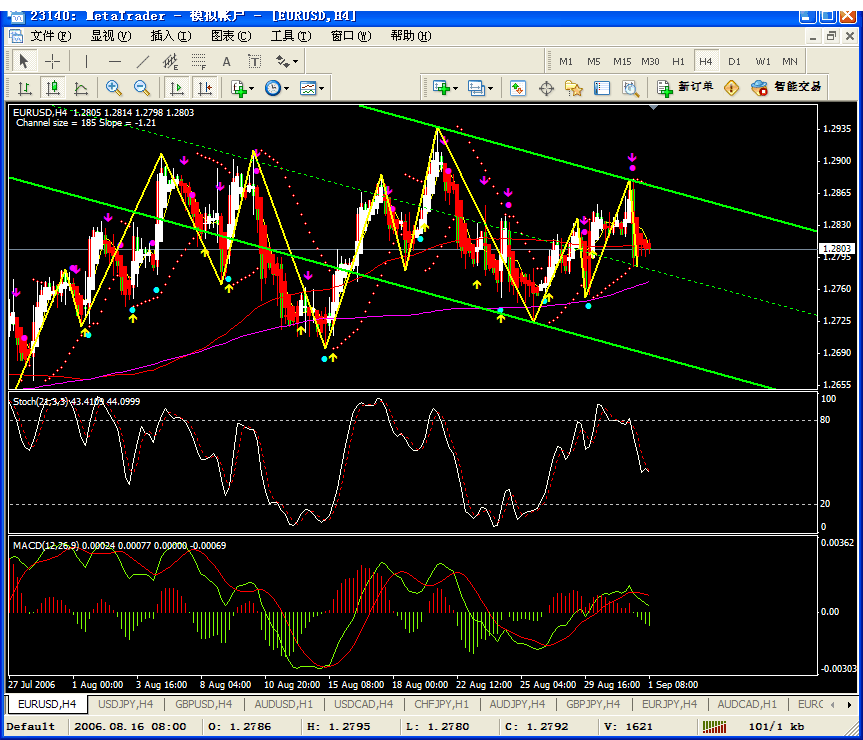The height and width of the screenshot is (740, 863).
Task: Switch to H1 timeframe
Action: pyautogui.click(x=678, y=61)
